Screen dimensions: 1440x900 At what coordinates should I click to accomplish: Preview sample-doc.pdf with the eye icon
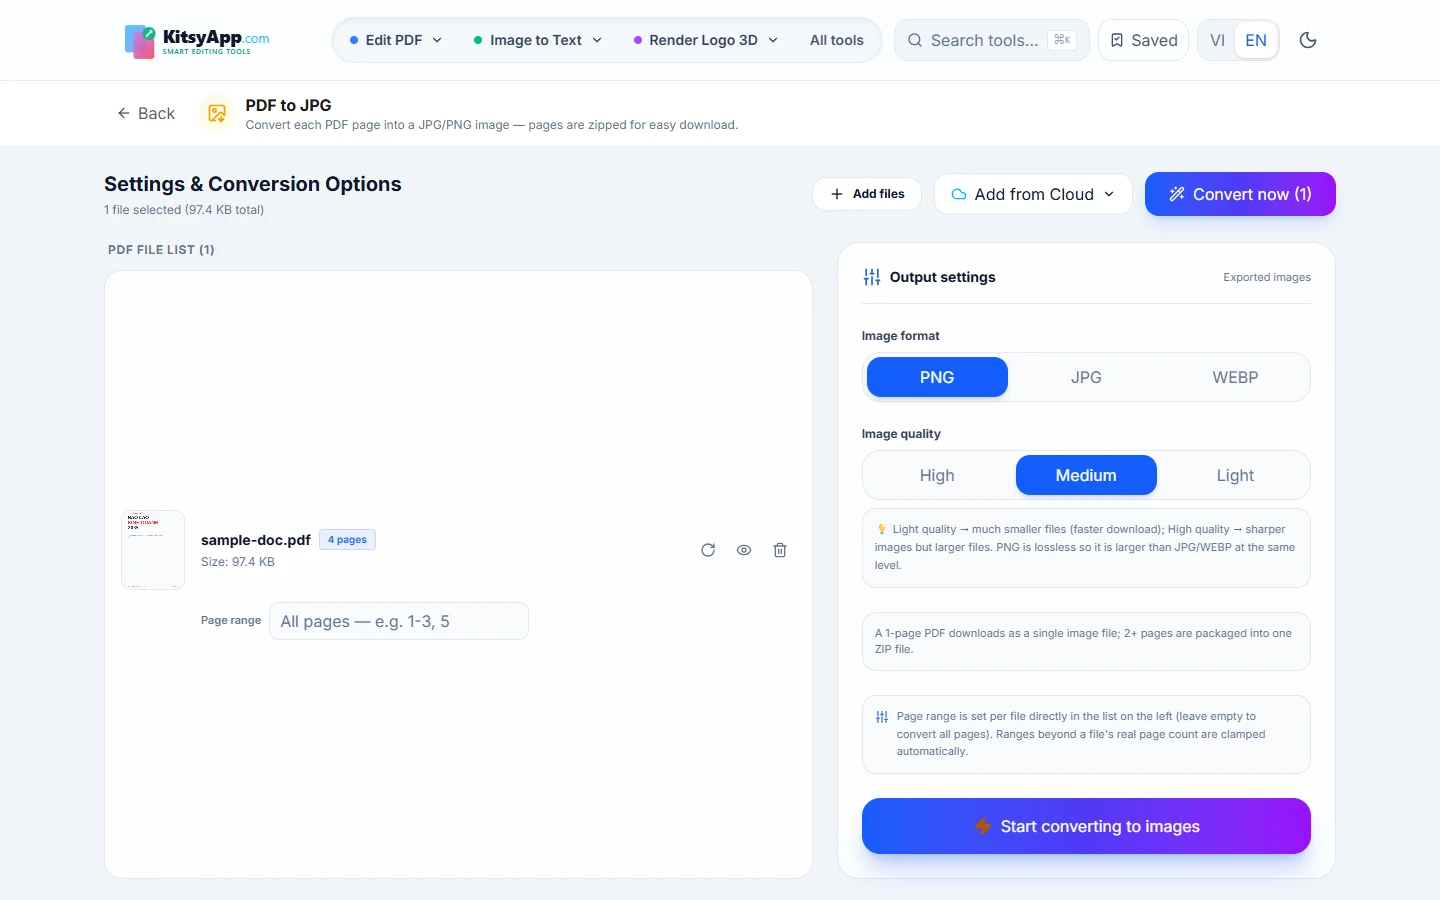coord(744,550)
